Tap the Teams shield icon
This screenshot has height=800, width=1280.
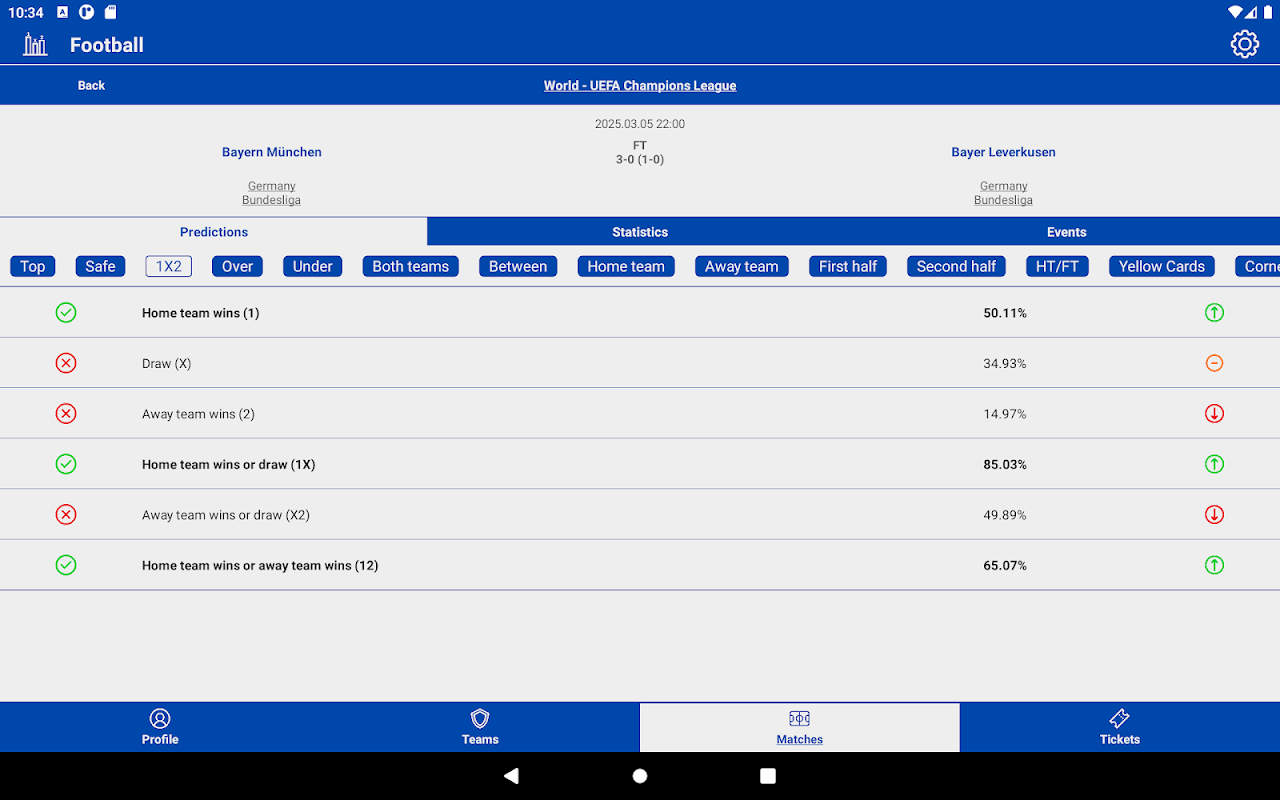pyautogui.click(x=480, y=718)
